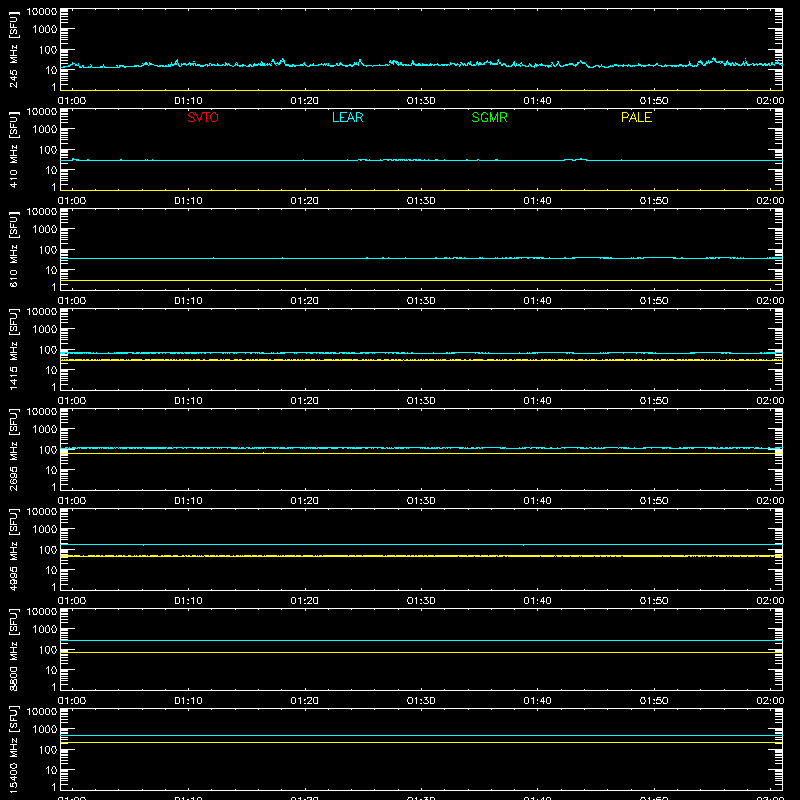Select the 610 MHz [SFU] axis title
The image size is (800, 800).
pos(13,249)
